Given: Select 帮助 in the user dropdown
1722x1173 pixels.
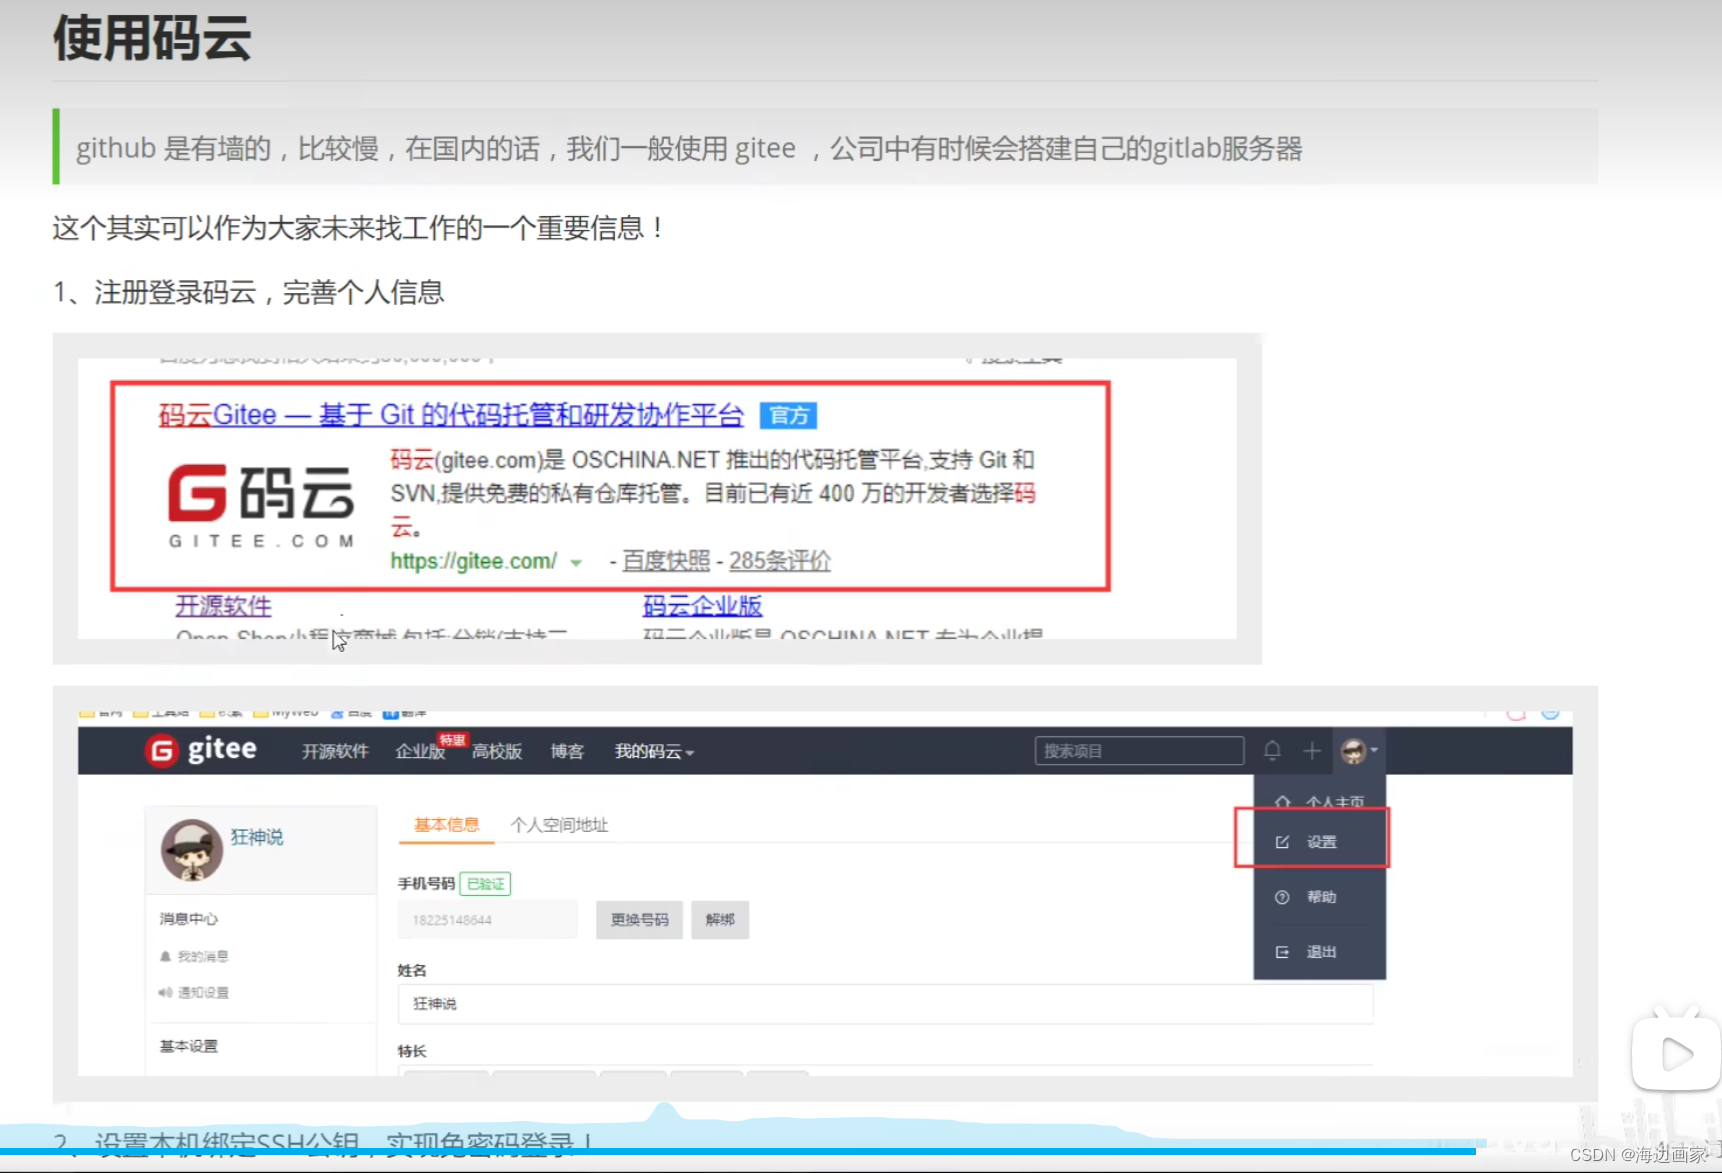Looking at the screenshot, I should (x=1320, y=897).
